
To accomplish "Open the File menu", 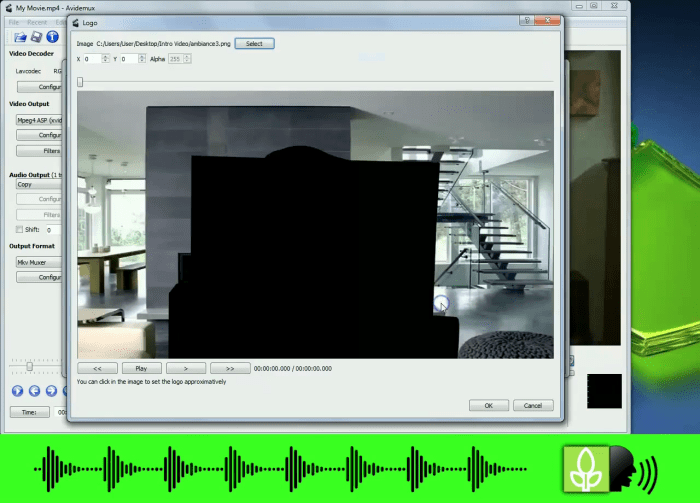I will tap(14, 21).
